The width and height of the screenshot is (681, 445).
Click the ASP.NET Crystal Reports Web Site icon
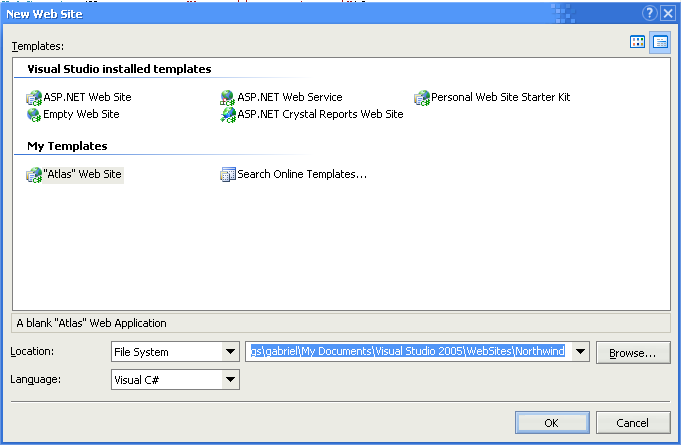(x=228, y=115)
